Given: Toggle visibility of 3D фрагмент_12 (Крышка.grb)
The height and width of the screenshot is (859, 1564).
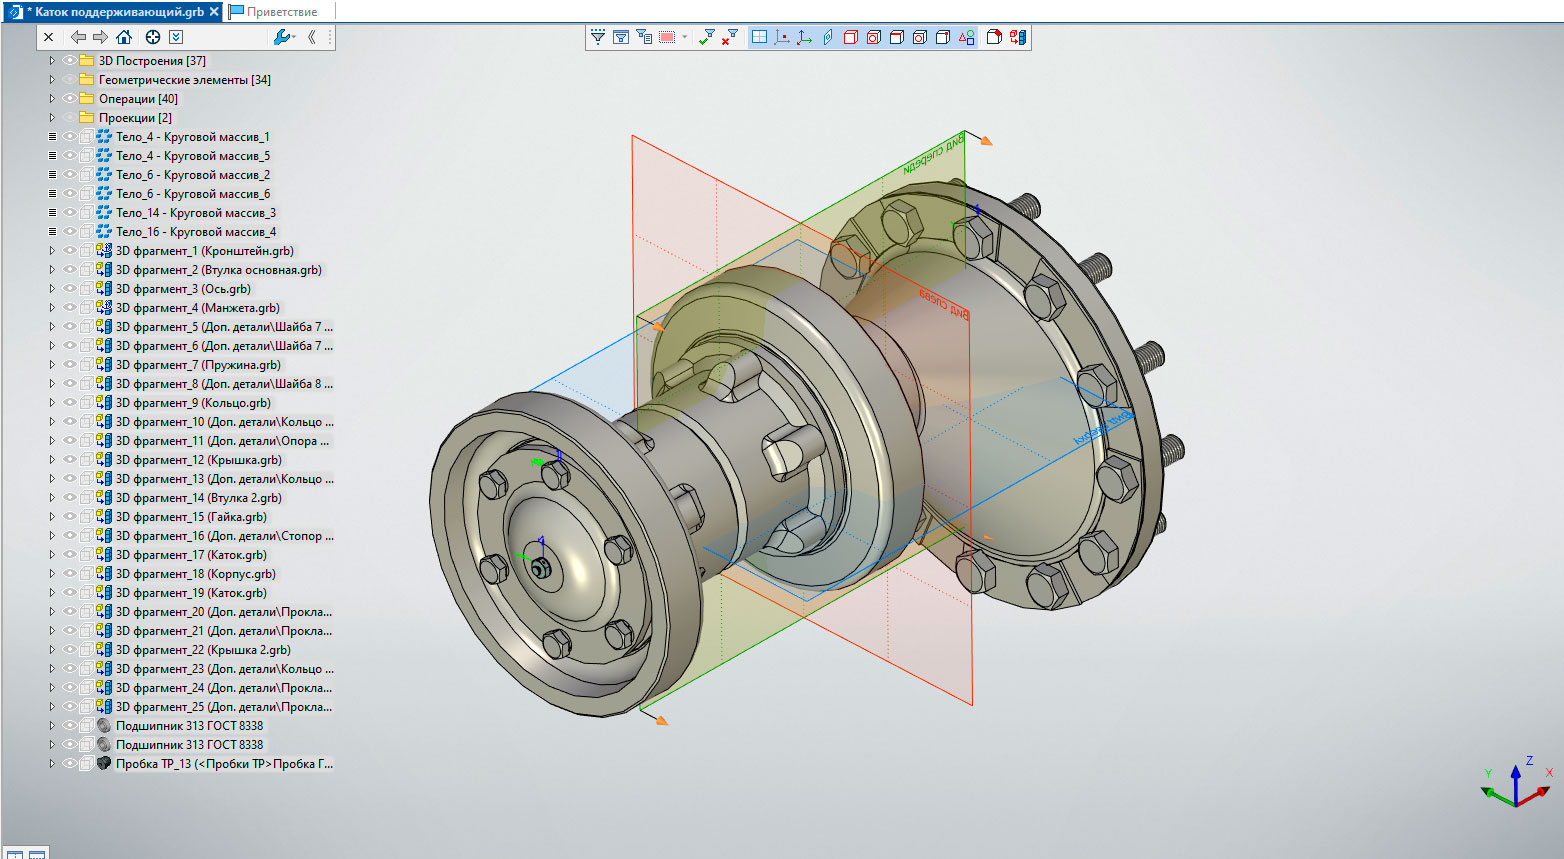Looking at the screenshot, I should (69, 460).
